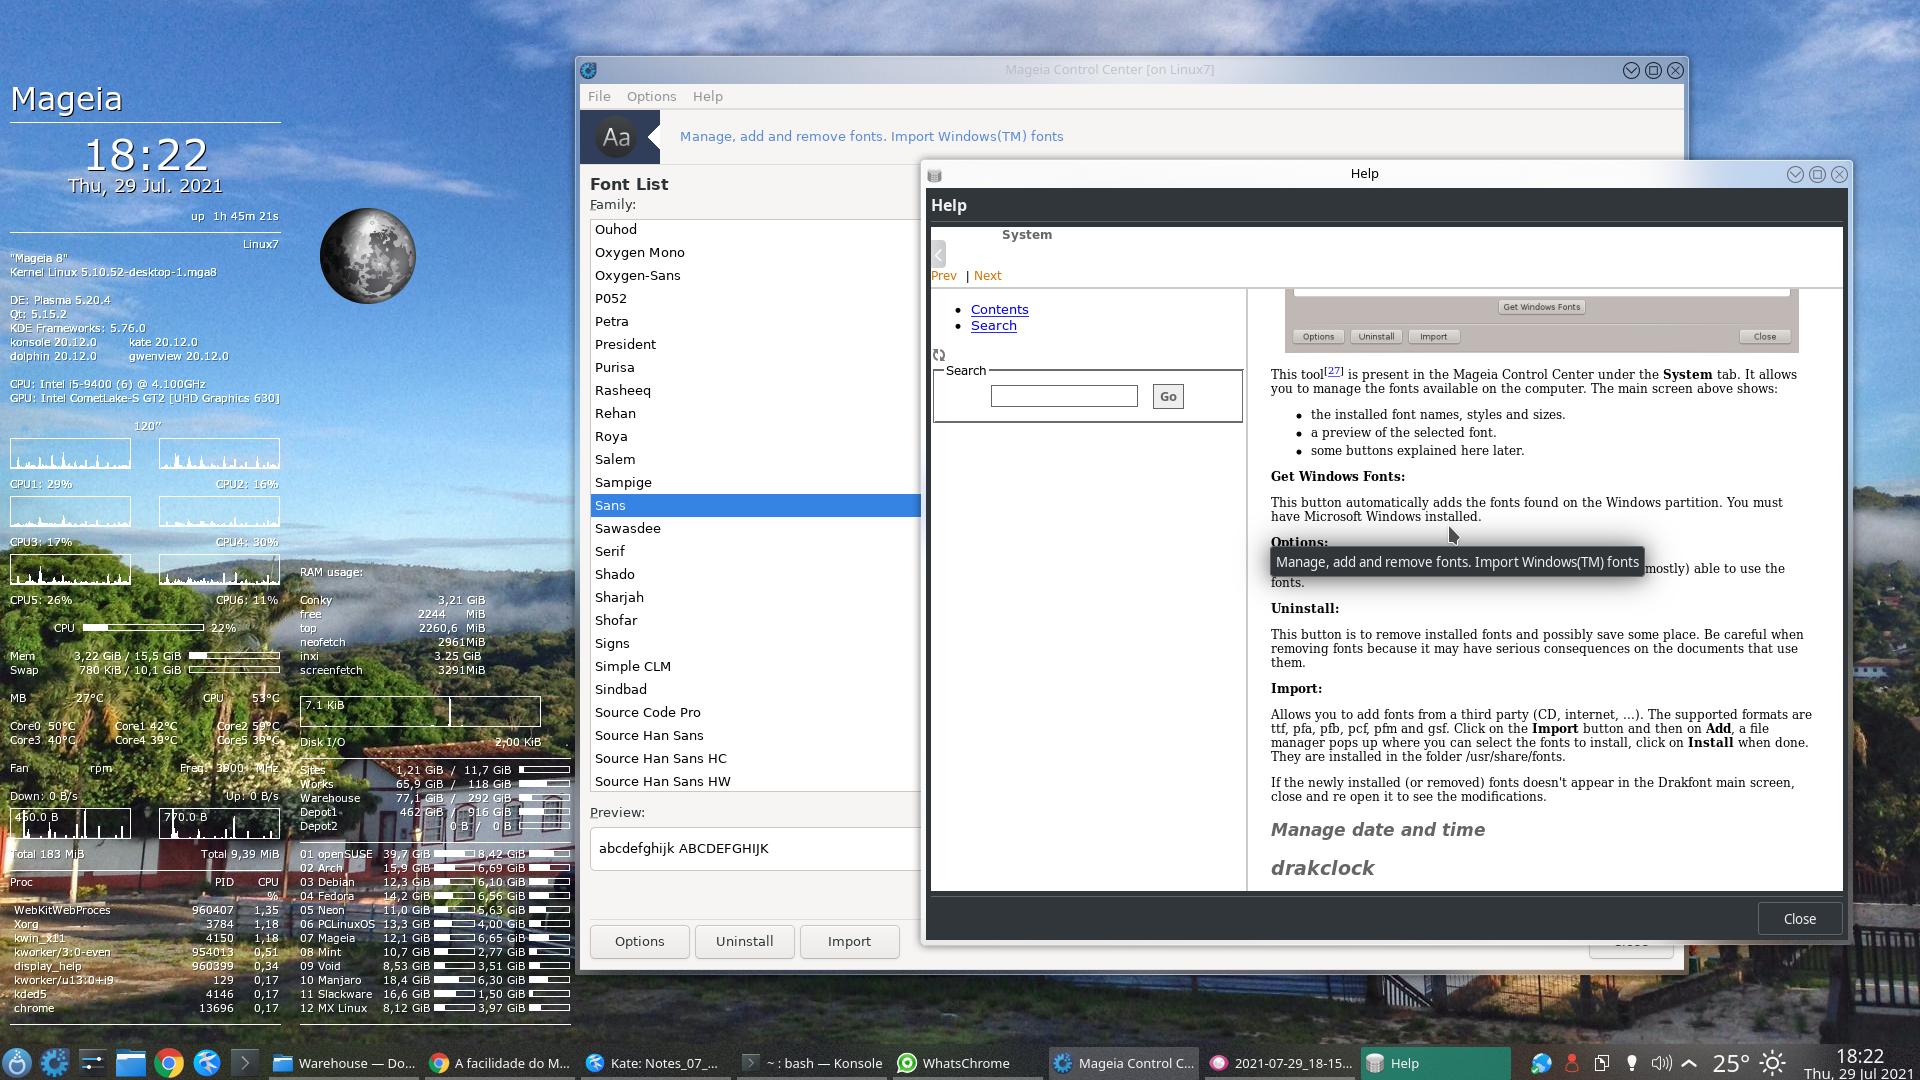Select the Sawasdee font family
Viewport: 1920px width, 1080px height.
755,528
